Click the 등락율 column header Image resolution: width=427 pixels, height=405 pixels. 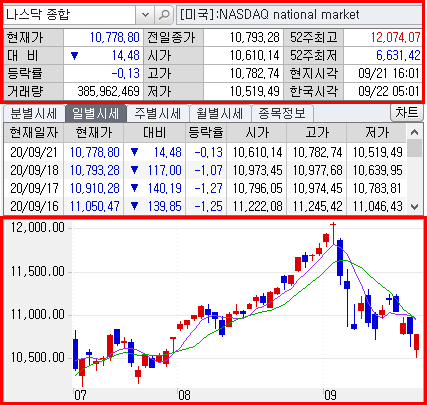pyautogui.click(x=206, y=133)
